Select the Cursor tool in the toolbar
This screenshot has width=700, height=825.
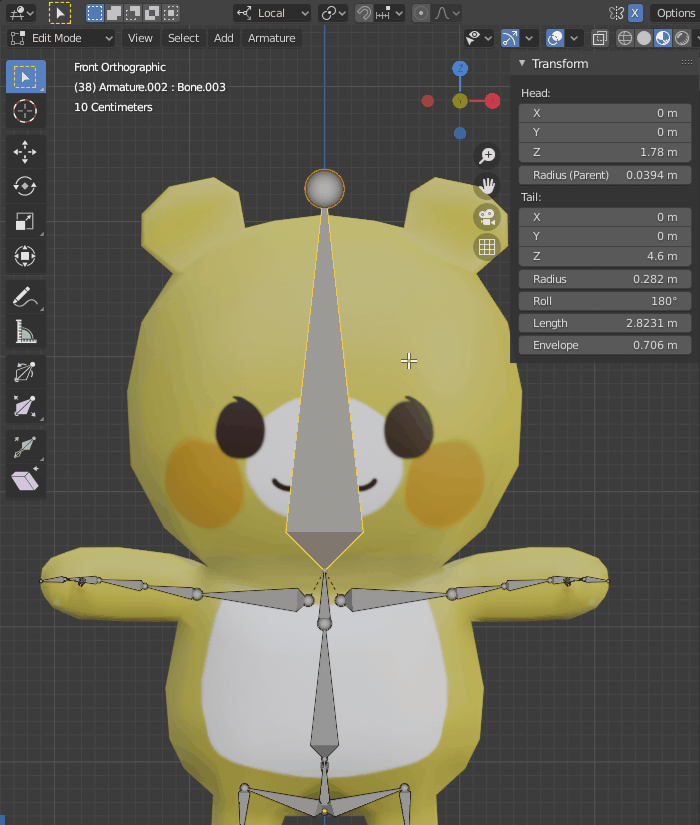click(25, 111)
